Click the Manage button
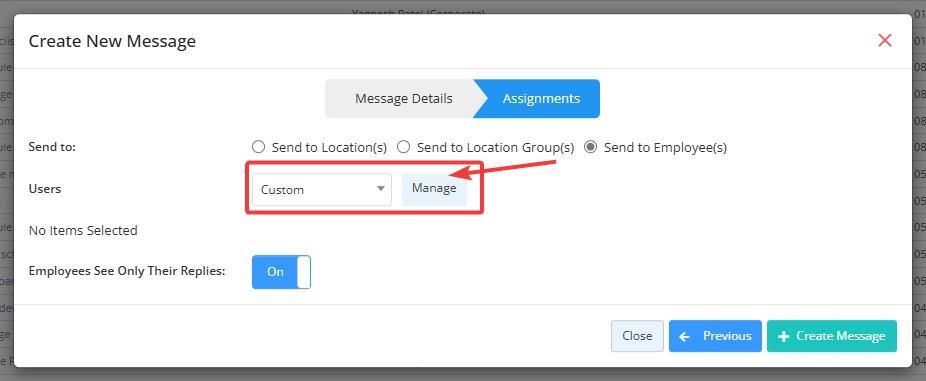This screenshot has width=926, height=381. pos(434,188)
